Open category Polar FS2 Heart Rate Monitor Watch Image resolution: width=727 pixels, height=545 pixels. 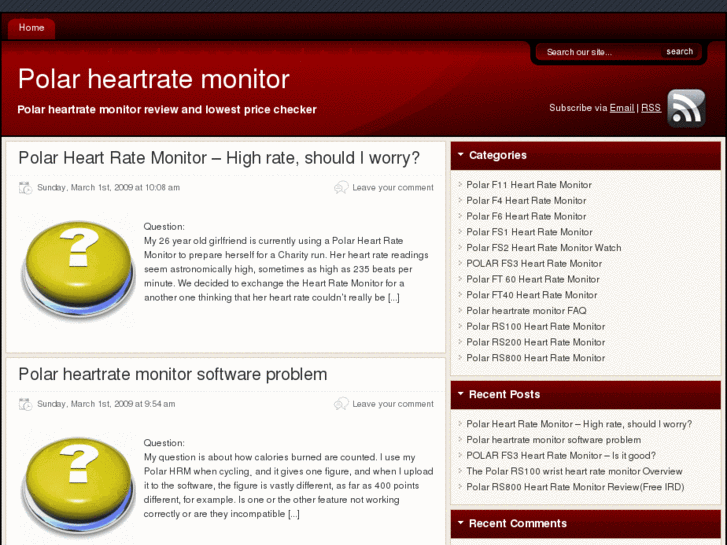click(x=544, y=248)
